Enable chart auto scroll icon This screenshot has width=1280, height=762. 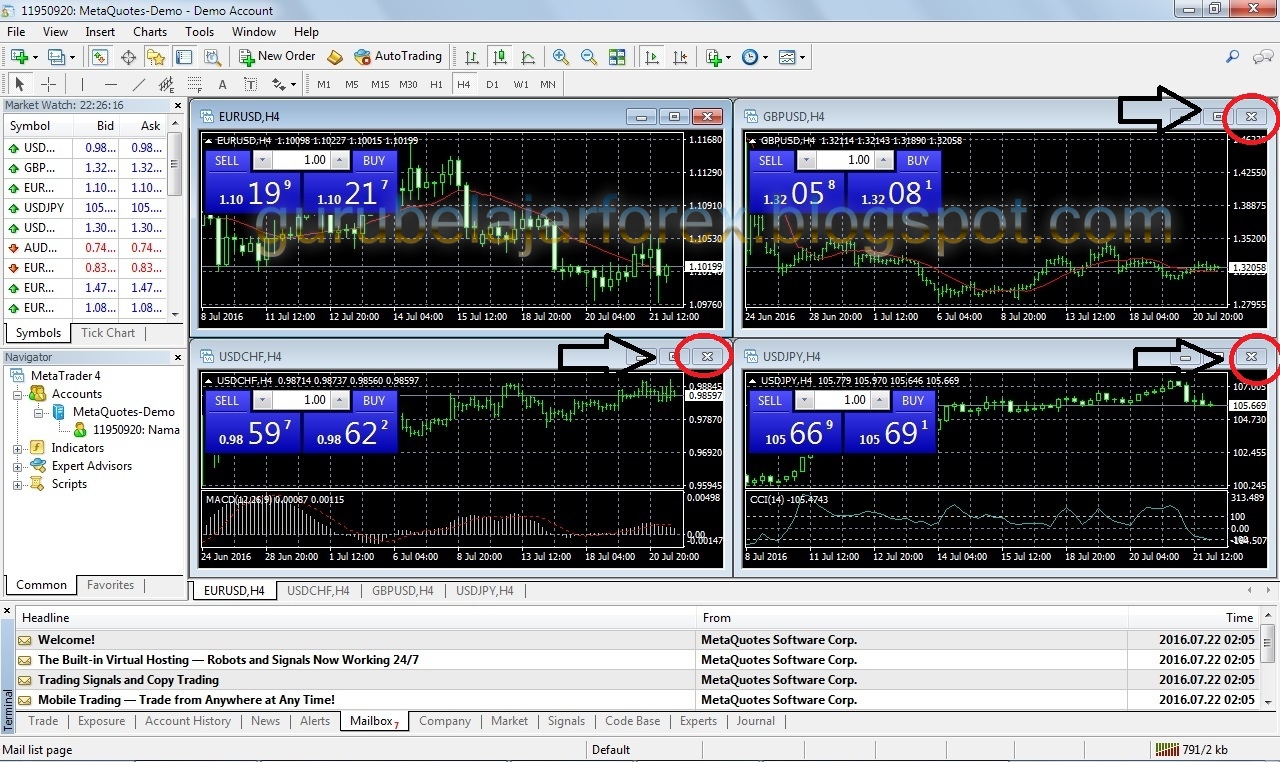(x=652, y=57)
